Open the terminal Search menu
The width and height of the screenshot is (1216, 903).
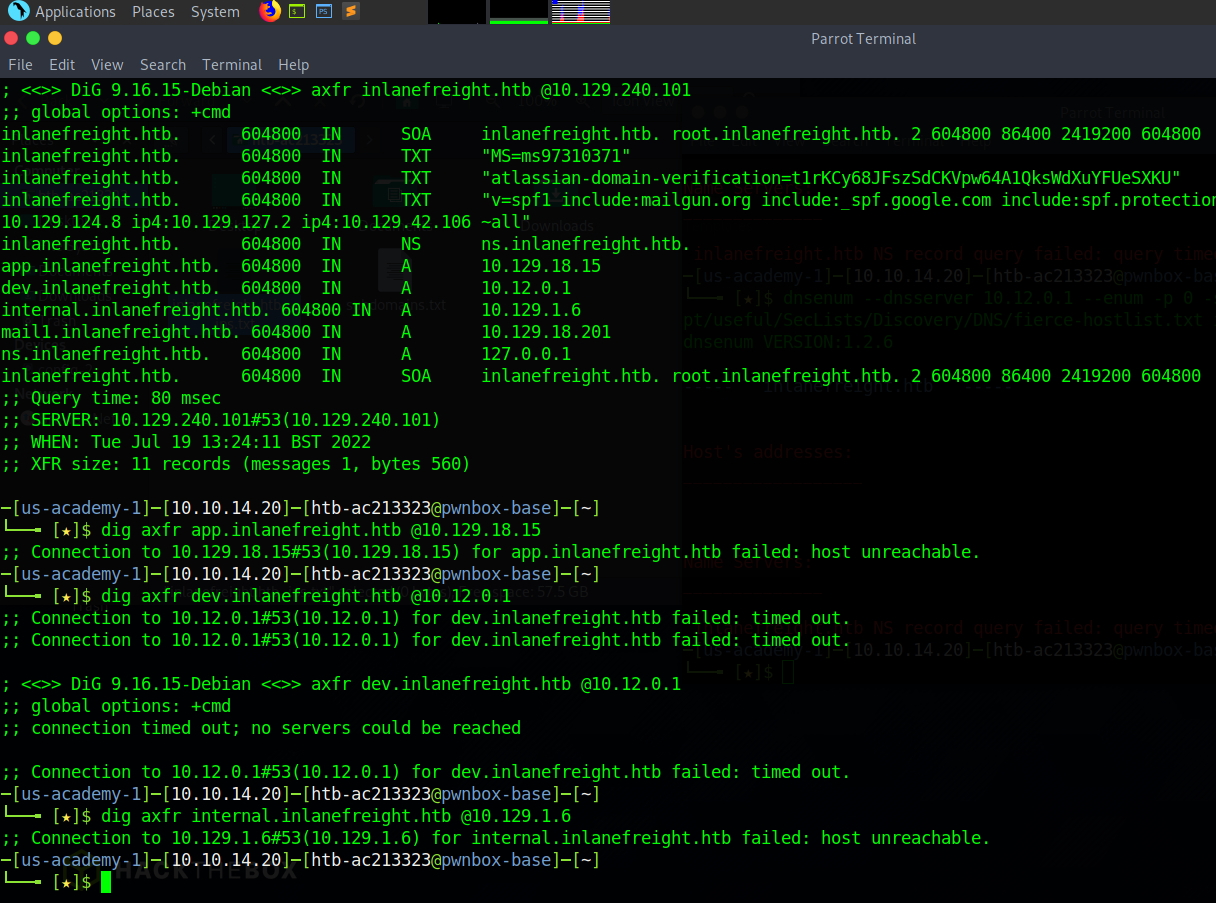point(162,64)
